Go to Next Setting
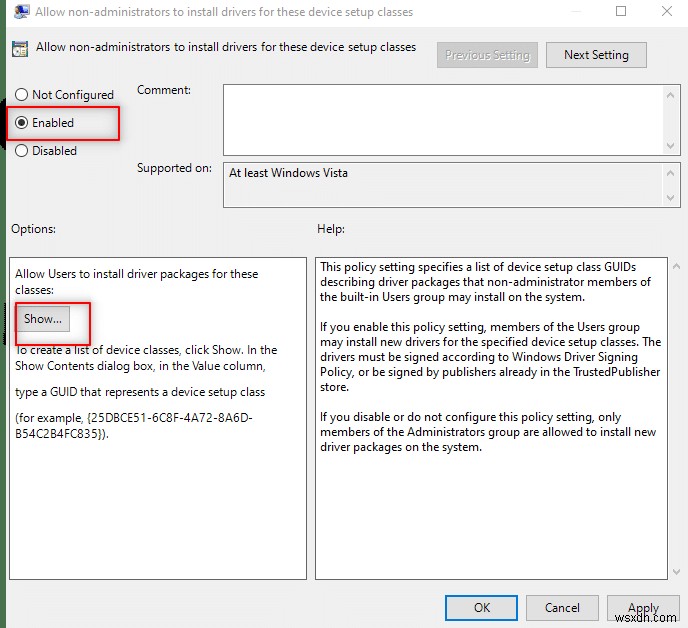 [596, 55]
